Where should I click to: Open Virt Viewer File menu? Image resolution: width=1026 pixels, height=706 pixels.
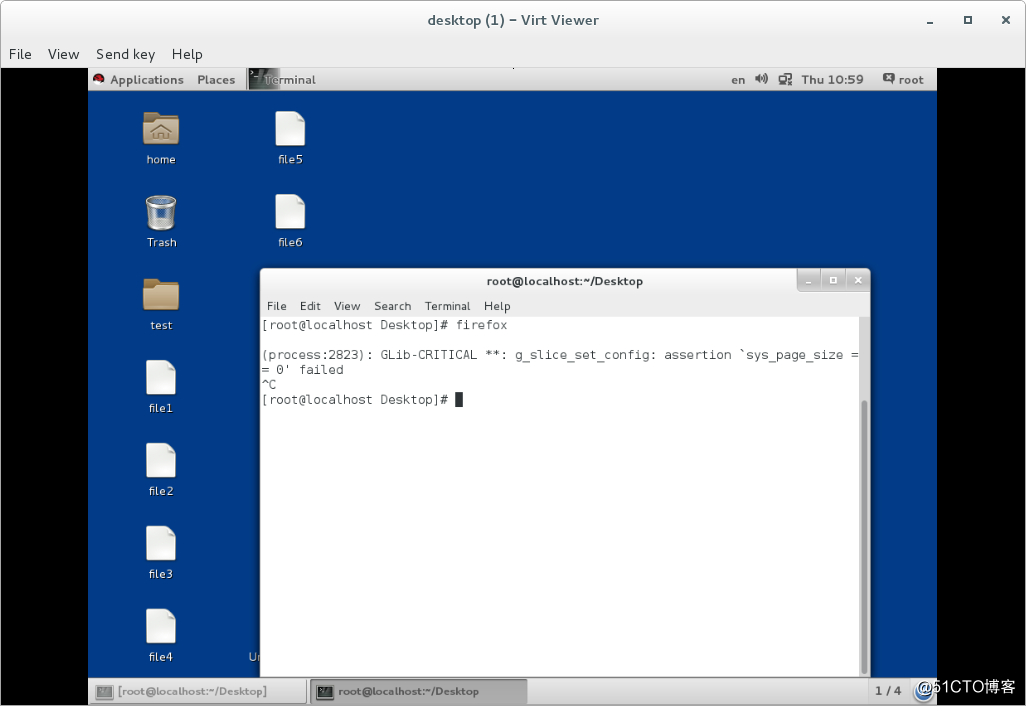20,54
